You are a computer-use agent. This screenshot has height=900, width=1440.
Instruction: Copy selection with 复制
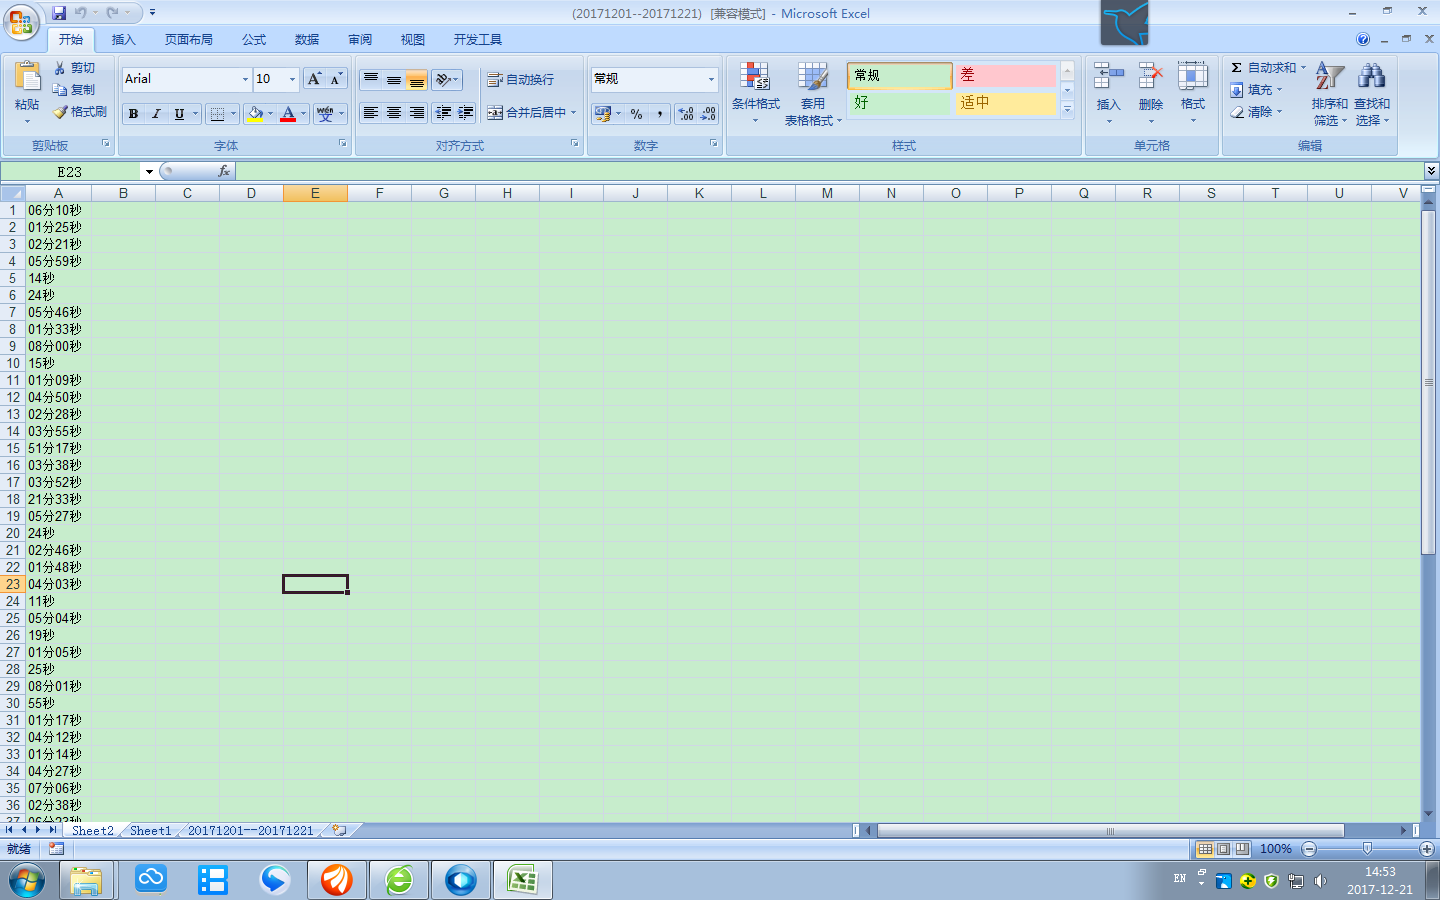click(76, 90)
